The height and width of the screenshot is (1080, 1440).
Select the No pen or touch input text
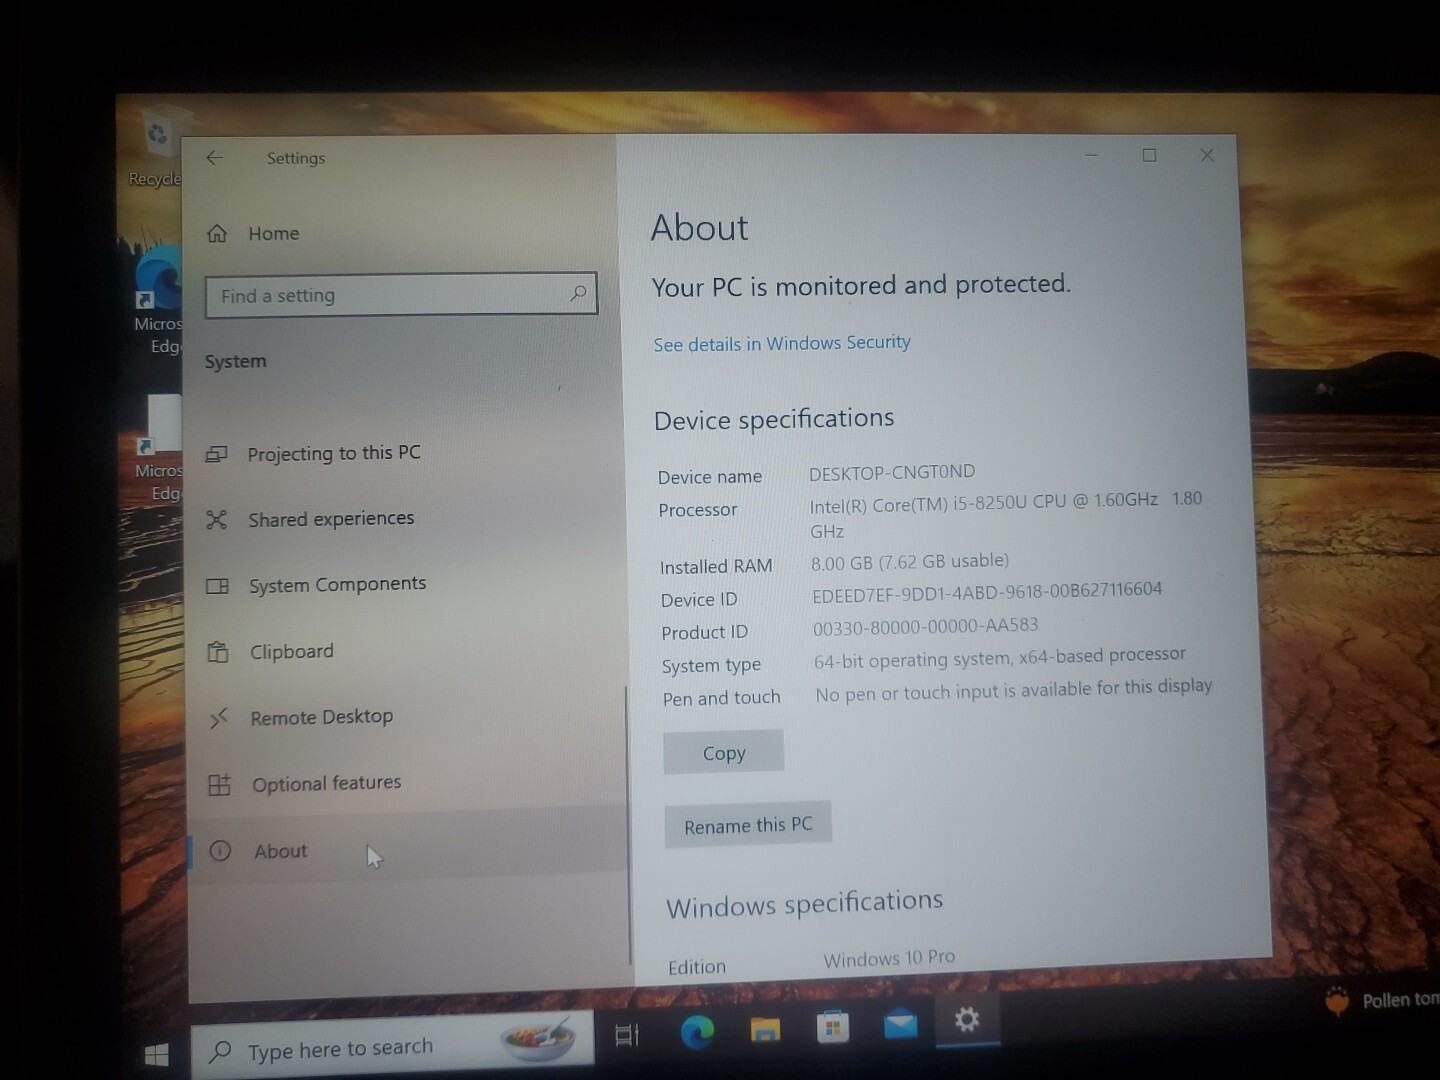1014,690
